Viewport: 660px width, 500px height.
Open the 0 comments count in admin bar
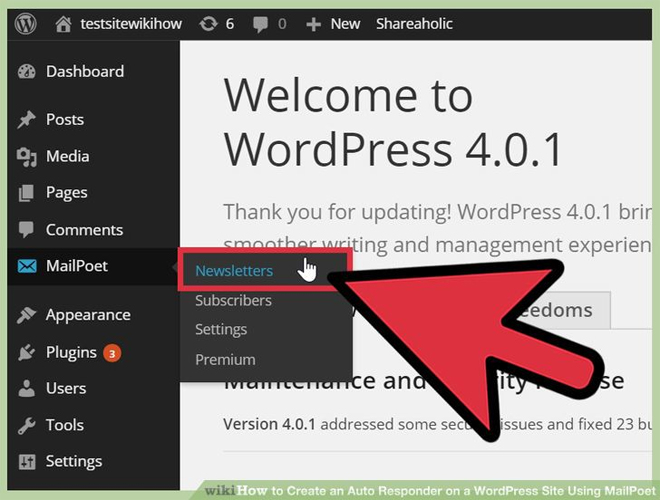(x=282, y=24)
